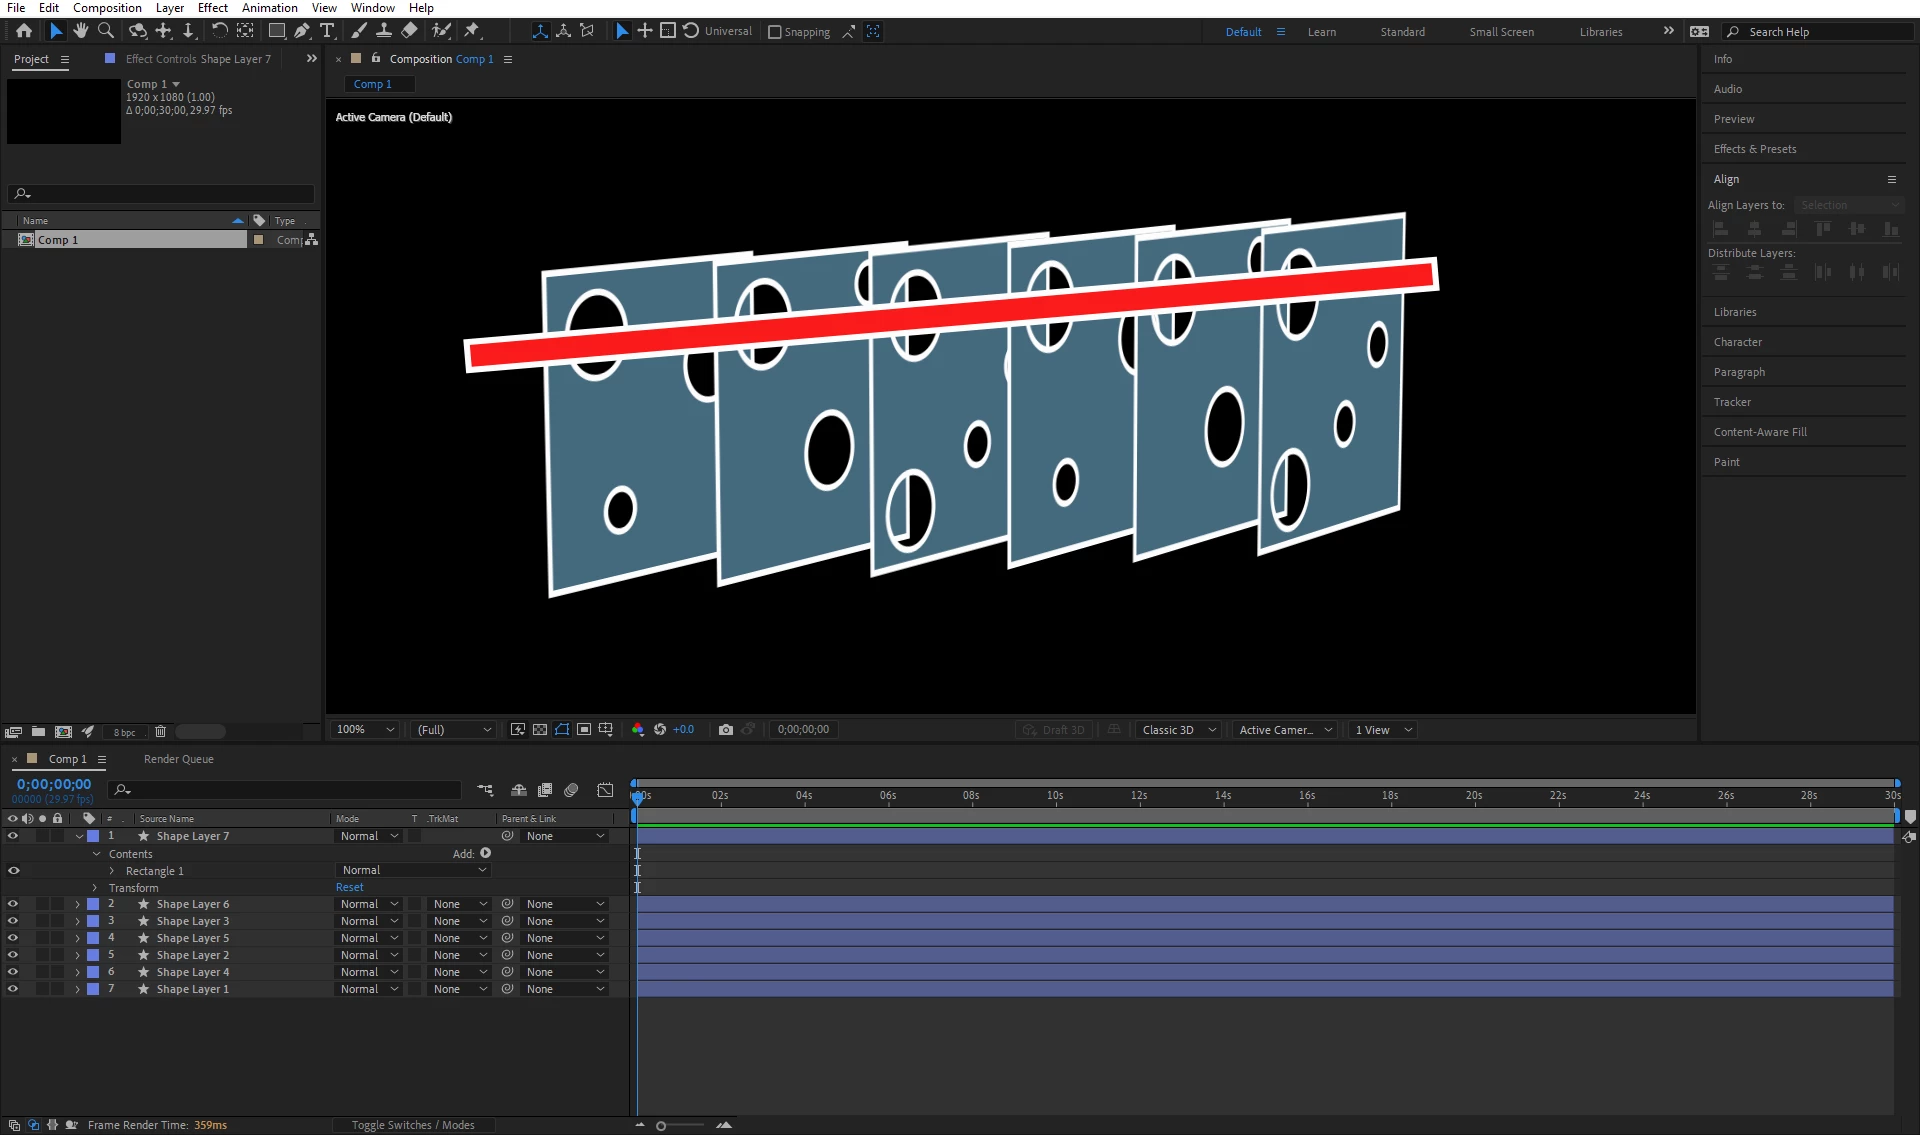Image resolution: width=1920 pixels, height=1135 pixels.
Task: Select the Pen tool
Action: [302, 31]
